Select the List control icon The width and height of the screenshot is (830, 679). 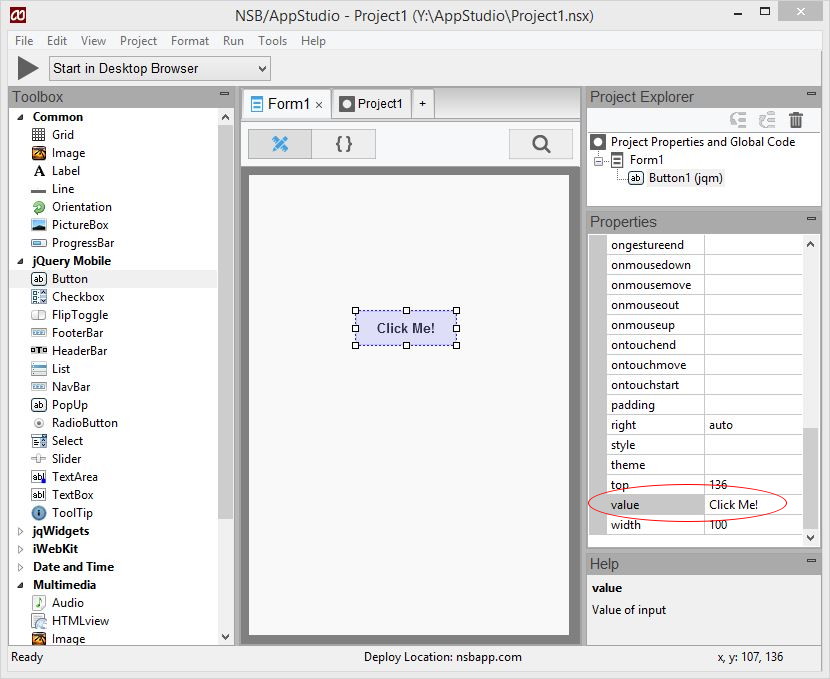pyautogui.click(x=39, y=369)
